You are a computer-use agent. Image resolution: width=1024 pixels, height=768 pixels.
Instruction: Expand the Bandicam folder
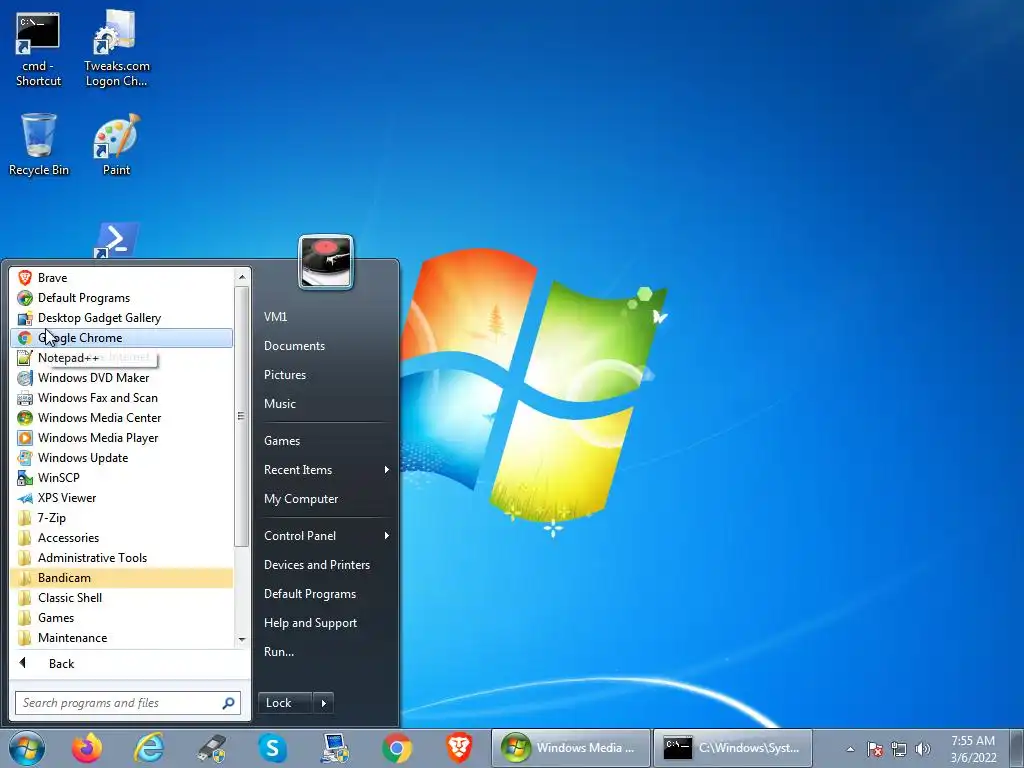point(121,578)
